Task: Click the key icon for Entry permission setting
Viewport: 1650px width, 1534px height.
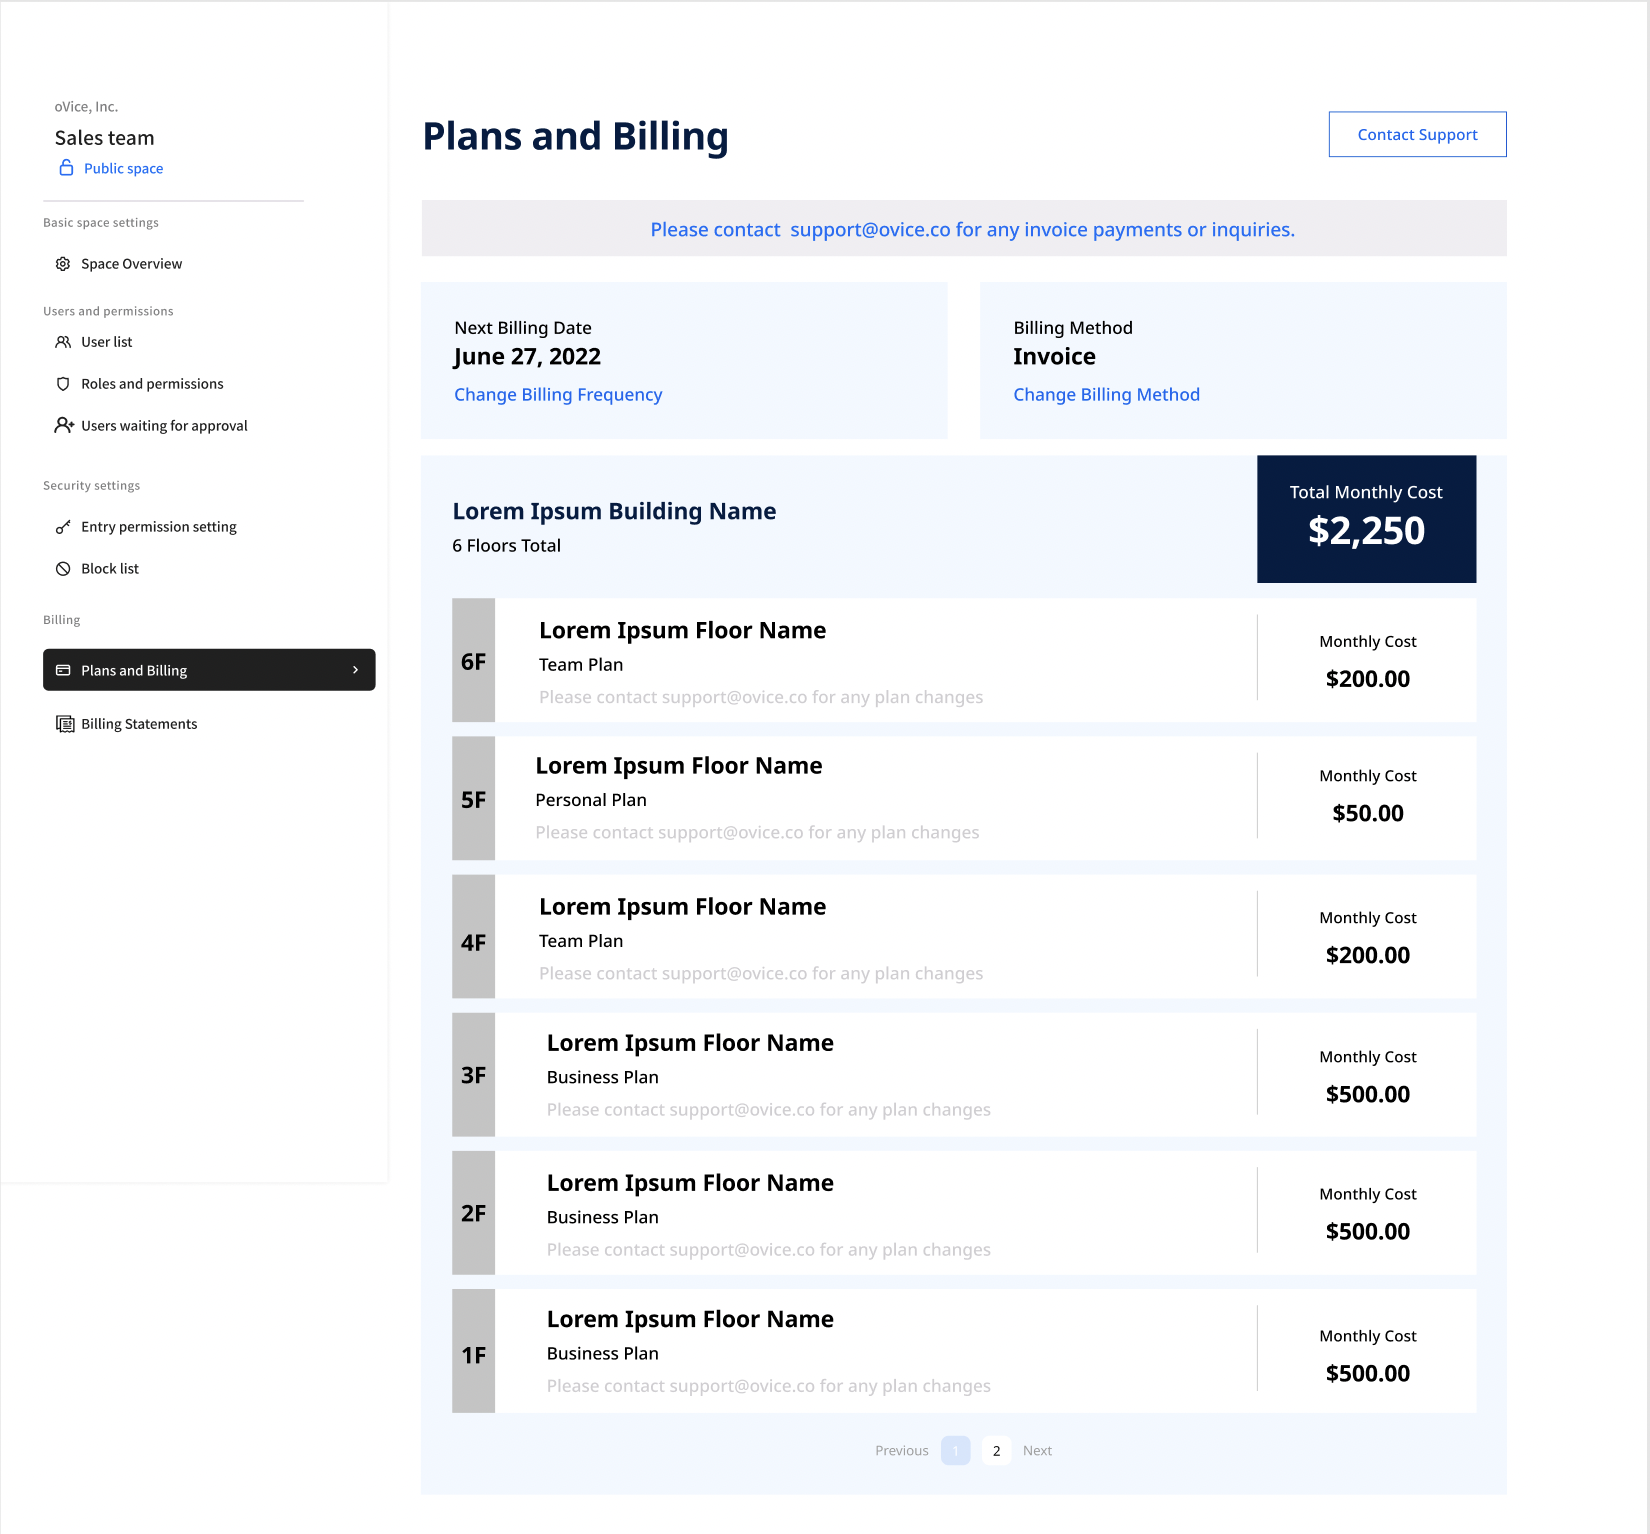Action: coord(63,527)
